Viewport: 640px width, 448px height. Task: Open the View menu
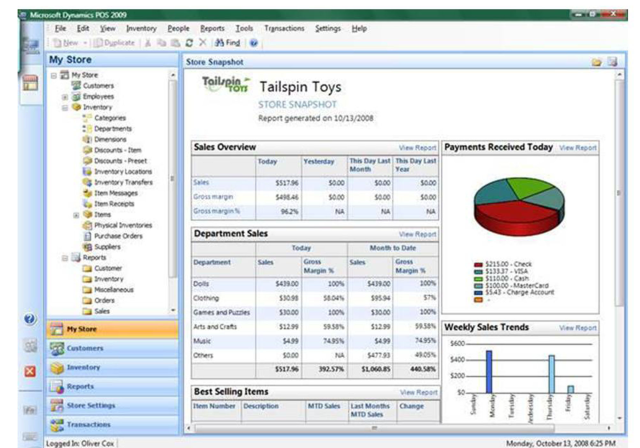tap(108, 29)
